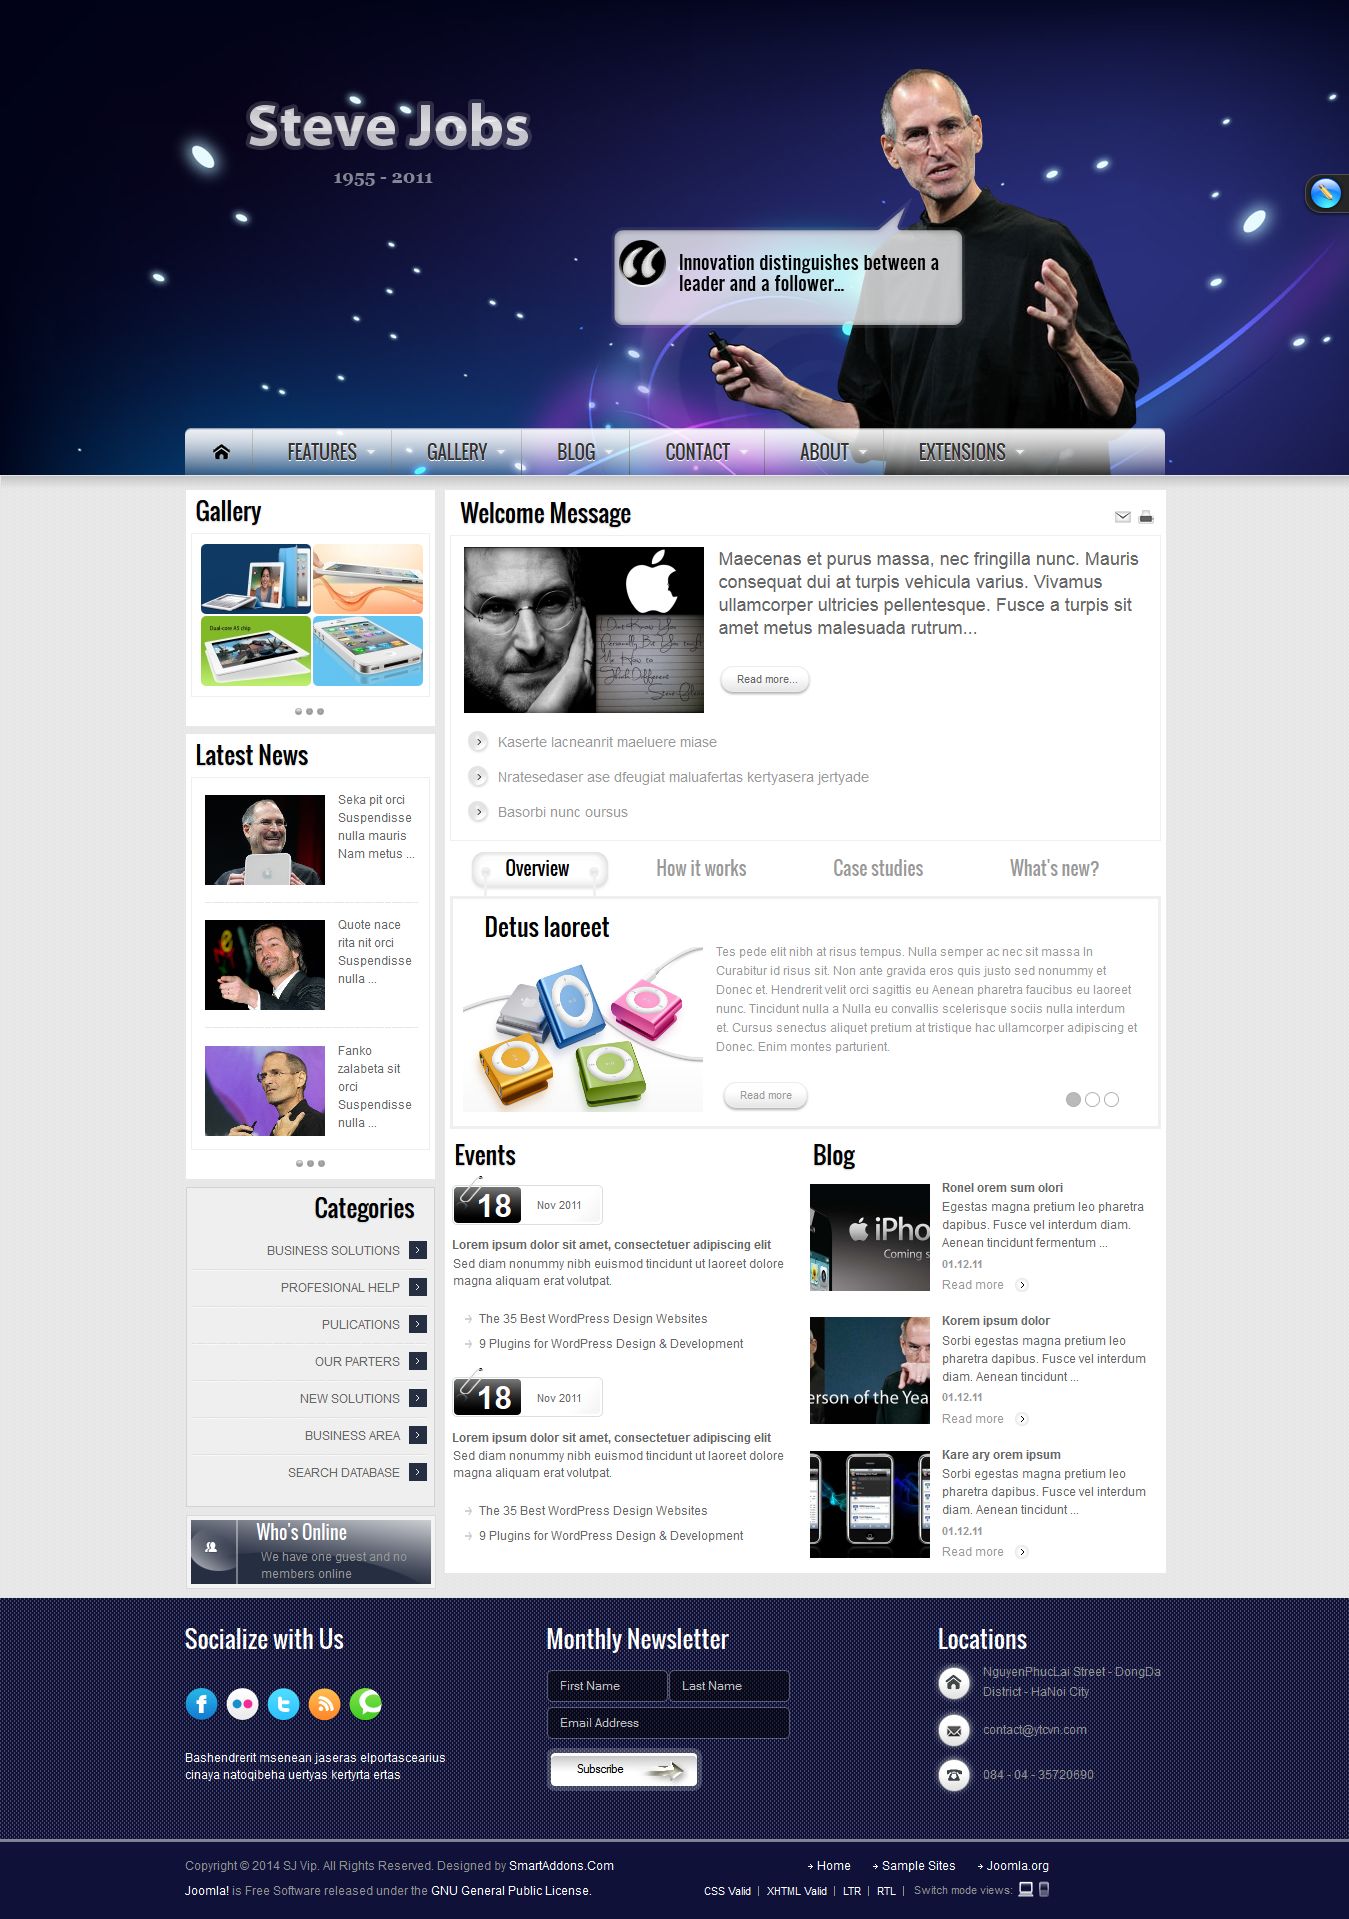This screenshot has height=1919, width=1349.
Task: Click arrow icon next to Search Database
Action: pyautogui.click(x=418, y=1472)
